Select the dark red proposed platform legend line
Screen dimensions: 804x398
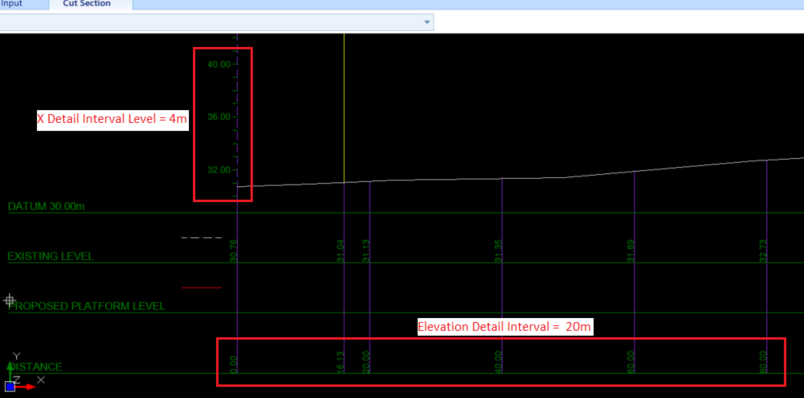[x=202, y=288]
